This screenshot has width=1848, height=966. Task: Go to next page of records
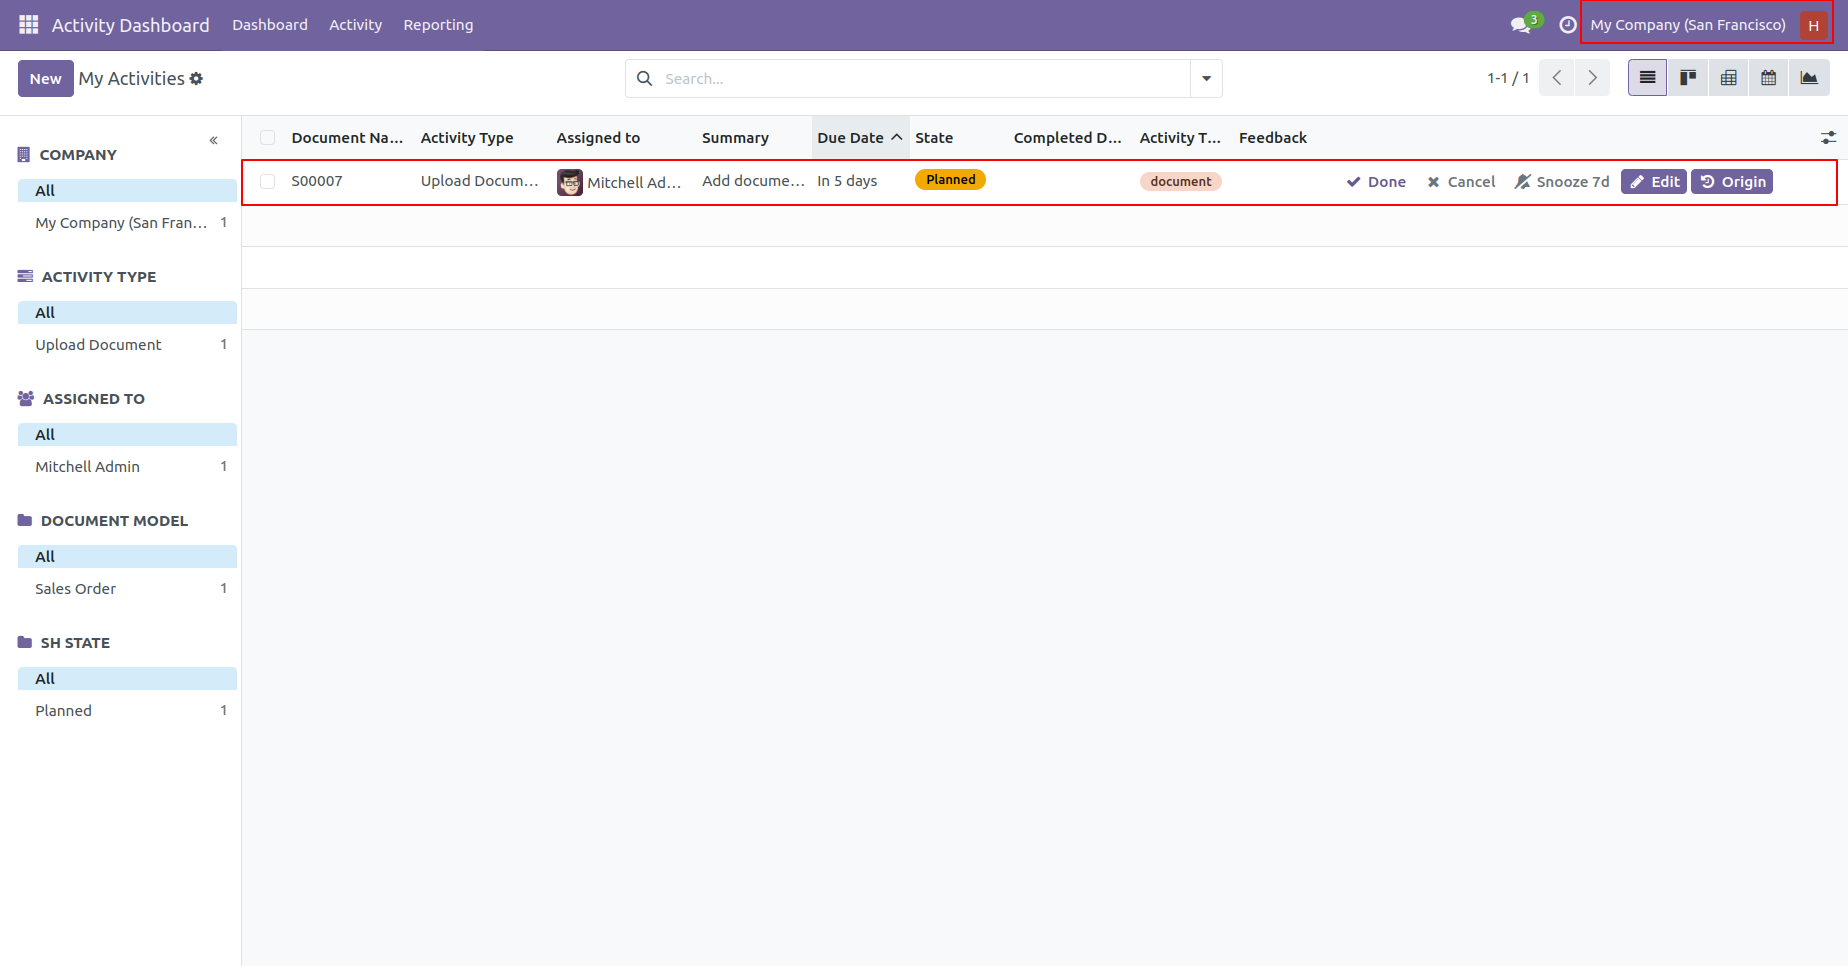pos(1592,78)
